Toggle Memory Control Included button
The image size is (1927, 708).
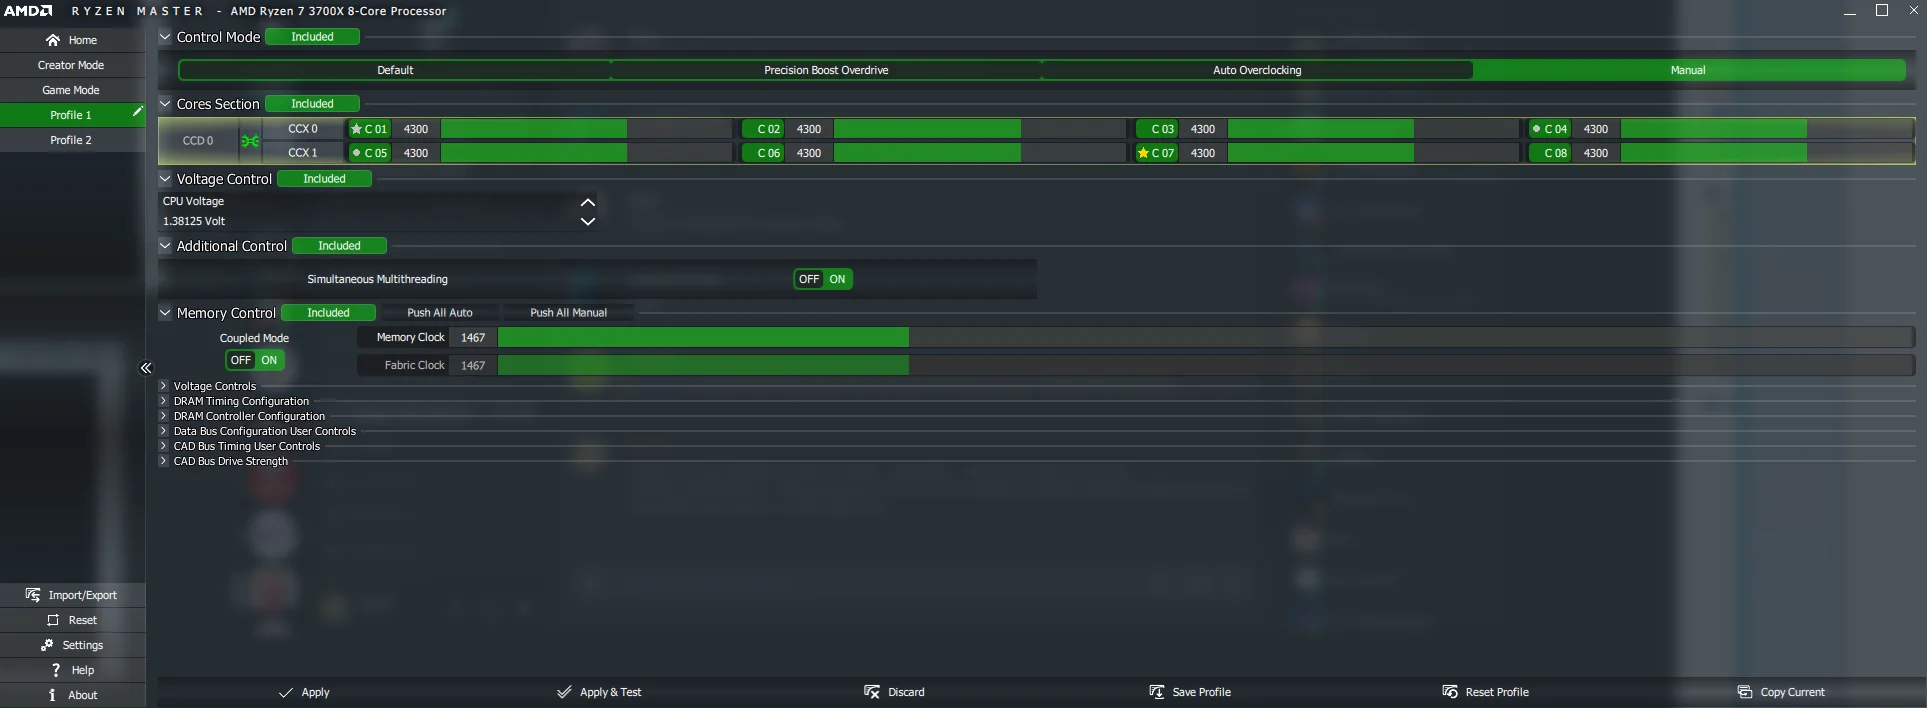[328, 313]
